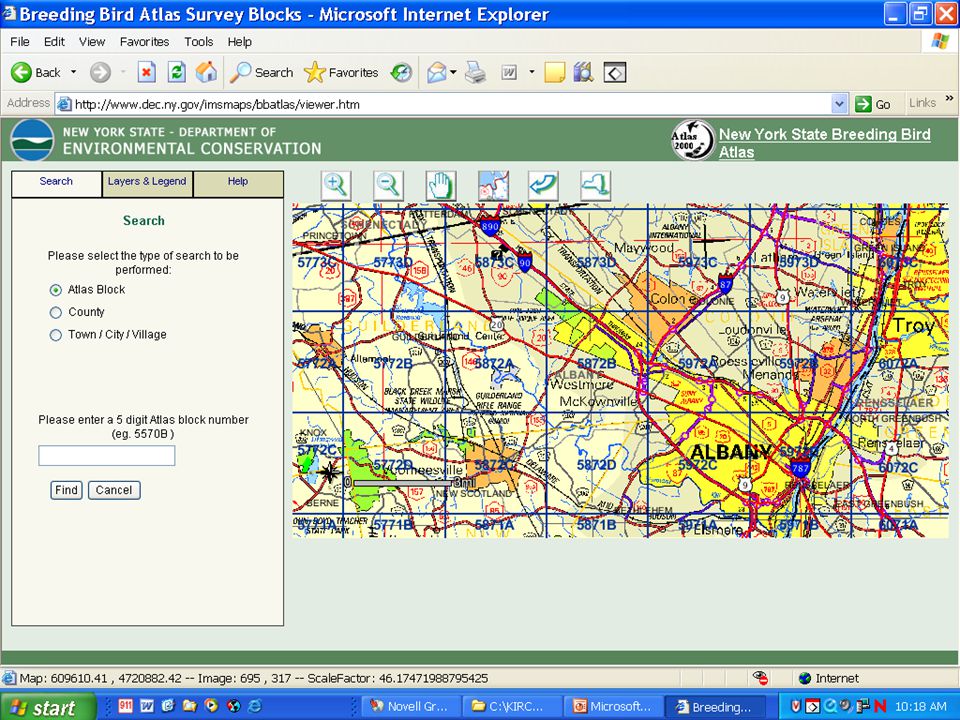The width and height of the screenshot is (960, 720).
Task: Select the map Zoom Out tool
Action: pos(388,186)
